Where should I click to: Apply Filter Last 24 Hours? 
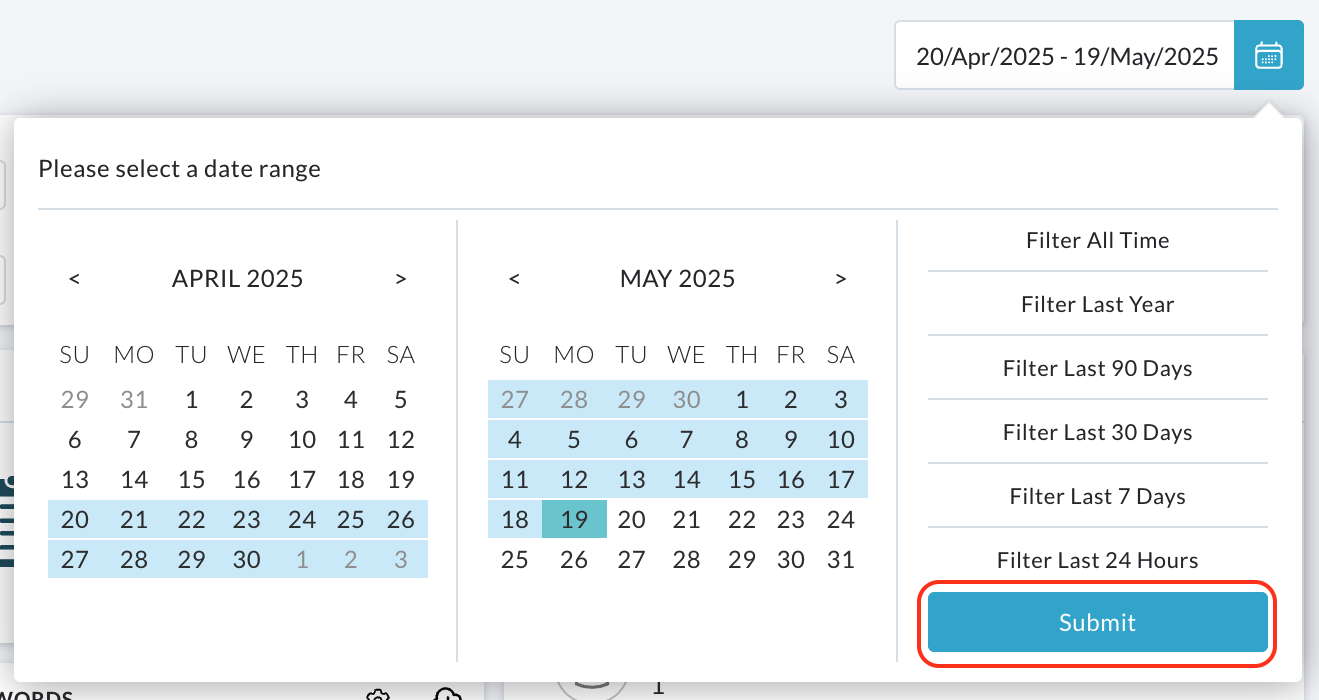1097,560
